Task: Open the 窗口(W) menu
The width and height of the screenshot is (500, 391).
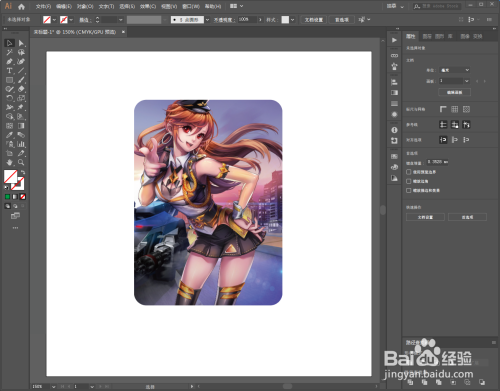Action: [191, 6]
